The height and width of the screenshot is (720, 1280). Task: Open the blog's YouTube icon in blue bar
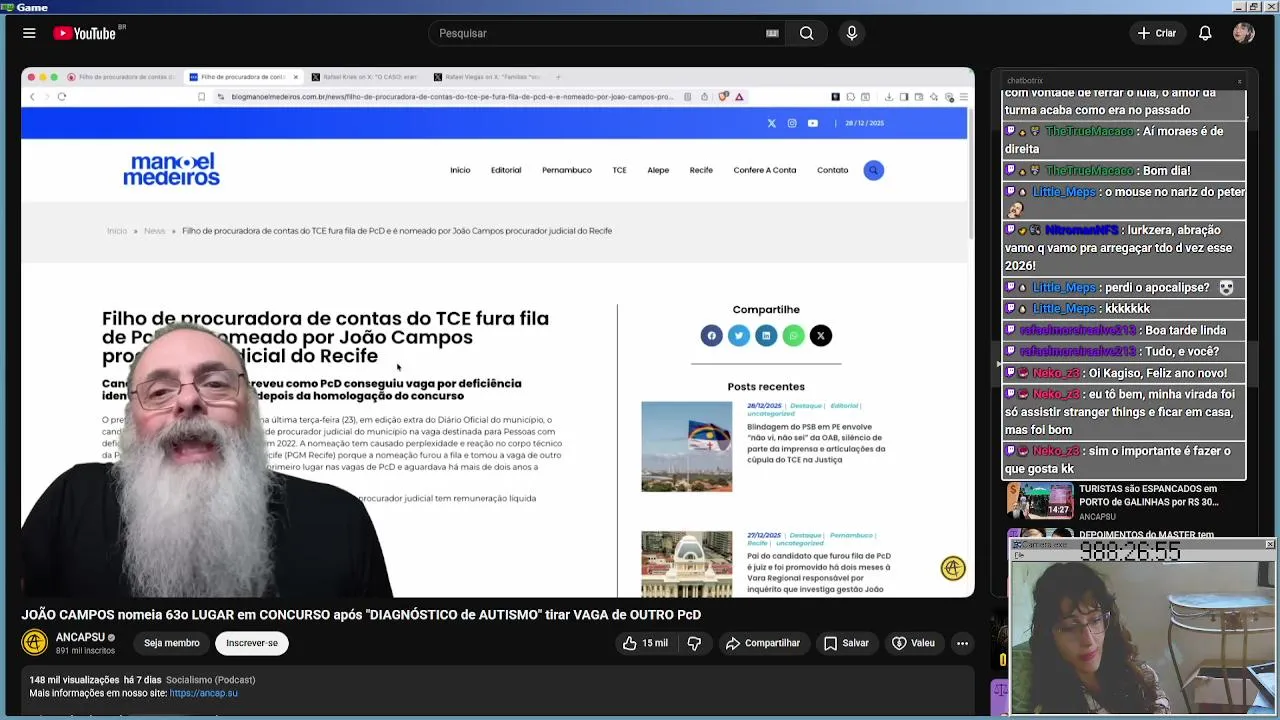[812, 123]
